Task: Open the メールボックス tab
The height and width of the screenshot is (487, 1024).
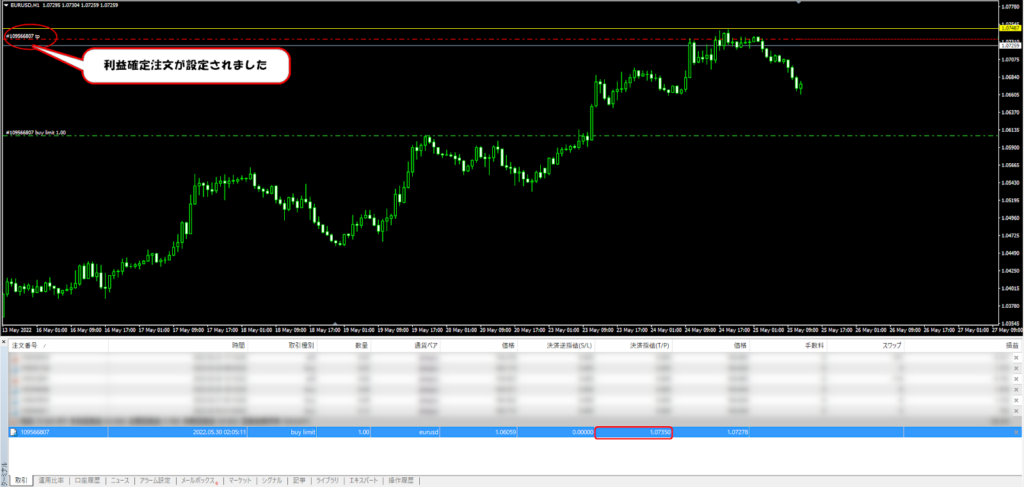Action: pyautogui.click(x=200, y=480)
